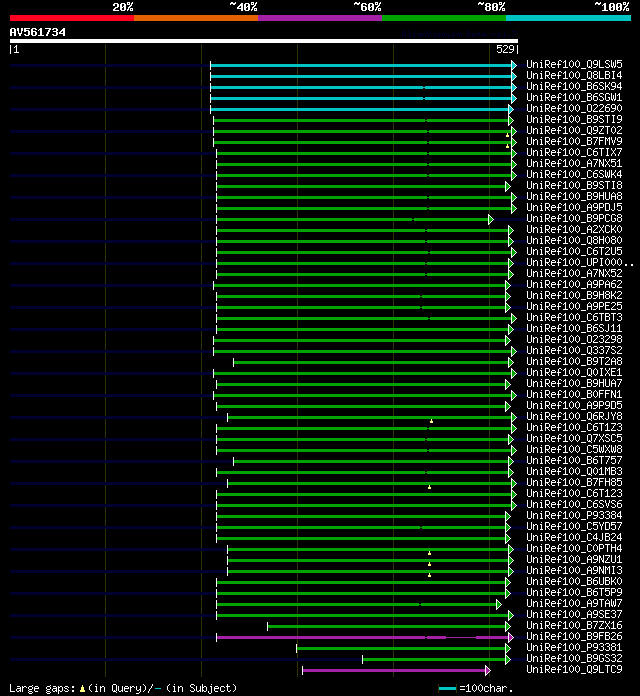This screenshot has height=696, width=640.
Task: Select UniRef100_C6TBT3 label
Action: [574, 317]
